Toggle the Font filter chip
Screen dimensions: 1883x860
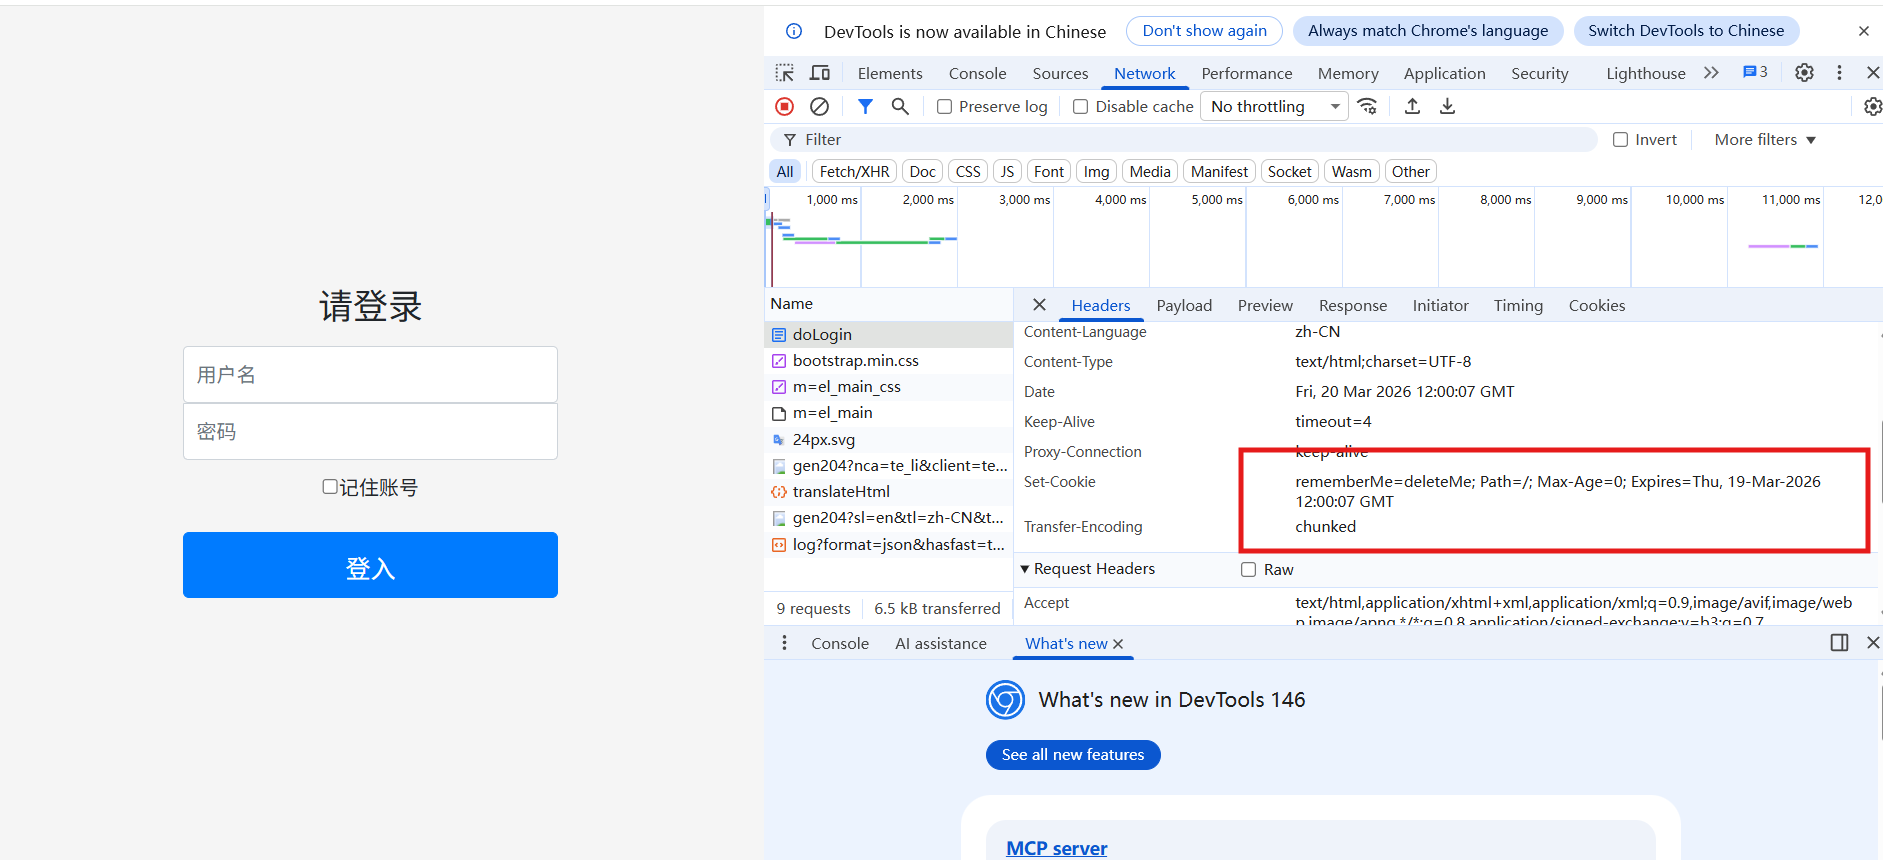click(1048, 172)
